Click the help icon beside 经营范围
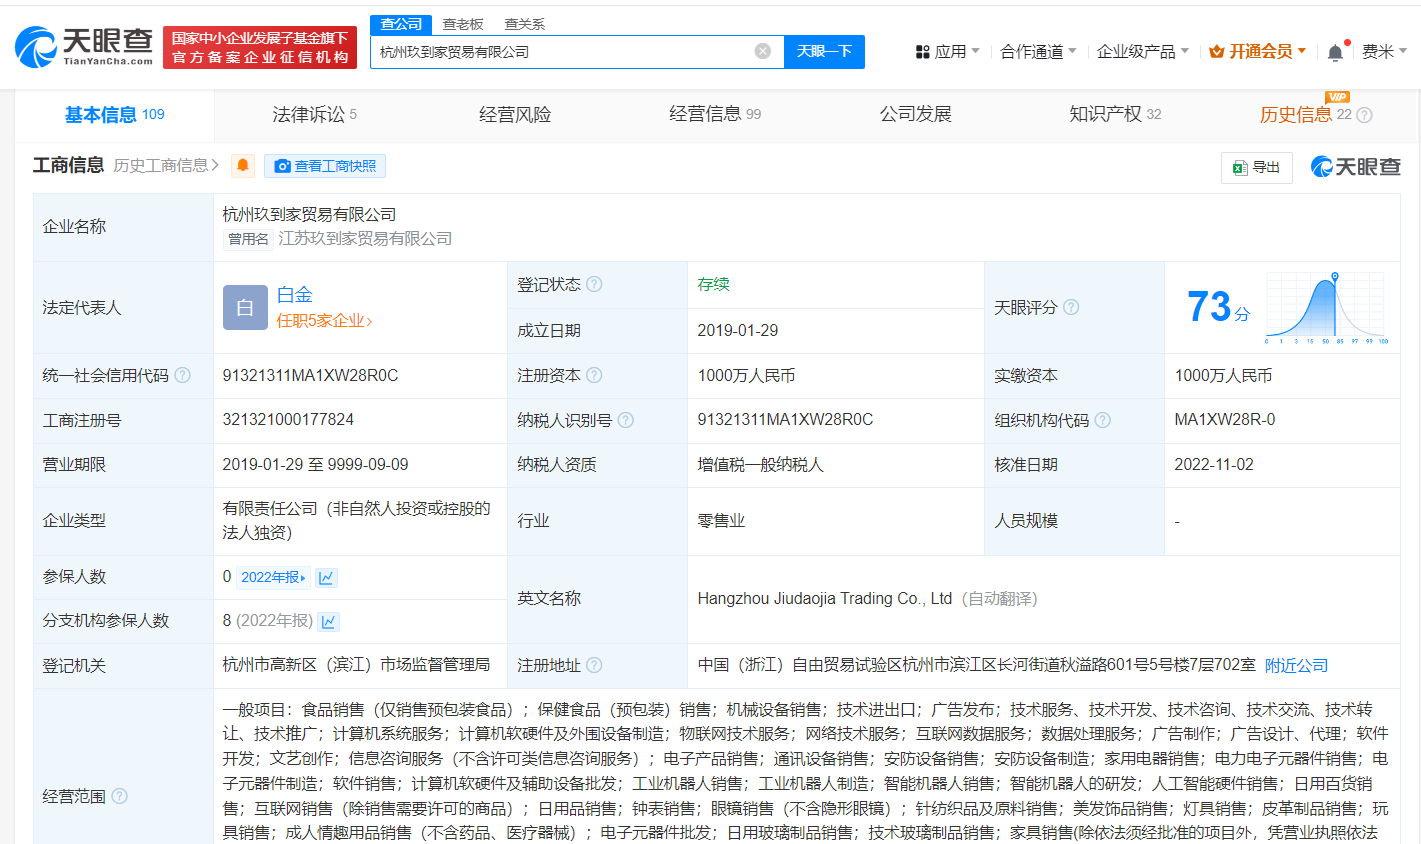 pyautogui.click(x=119, y=798)
